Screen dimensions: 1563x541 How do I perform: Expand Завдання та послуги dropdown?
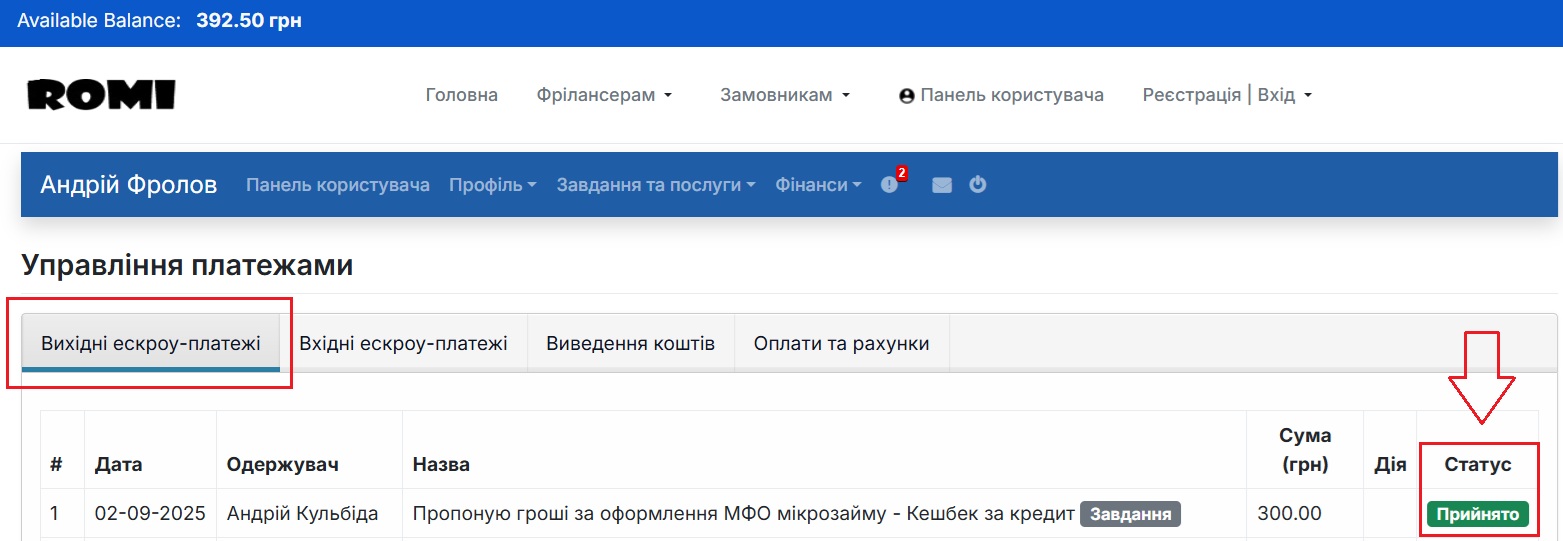[656, 185]
